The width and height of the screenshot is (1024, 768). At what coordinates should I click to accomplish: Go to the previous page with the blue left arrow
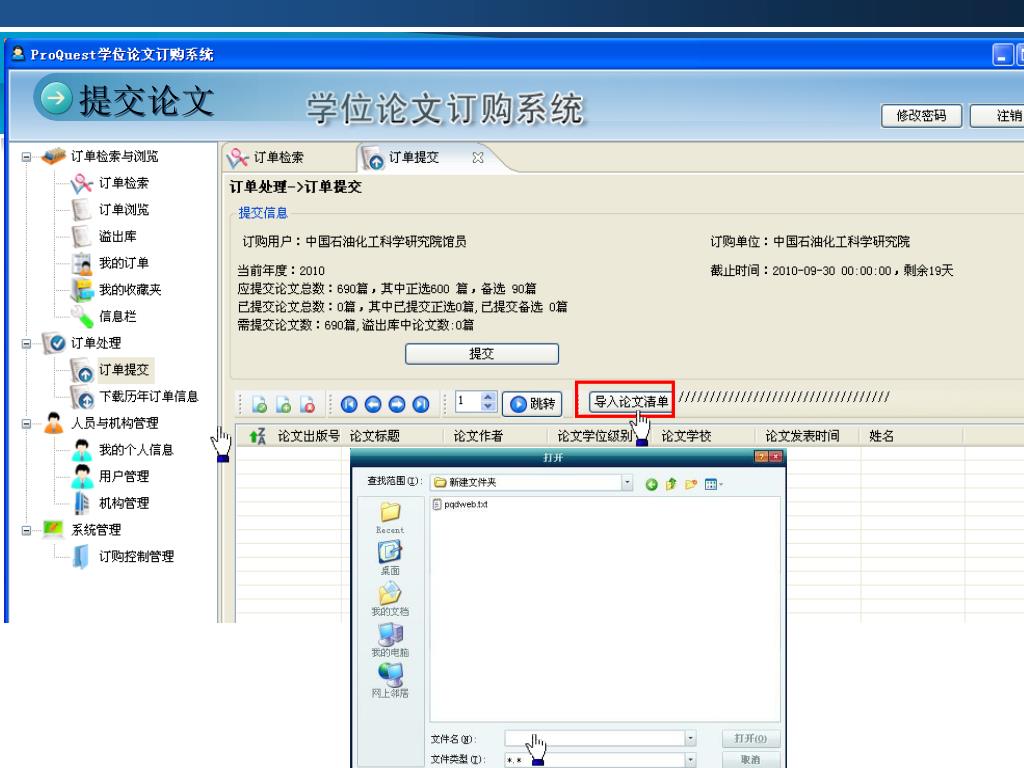click(x=373, y=405)
